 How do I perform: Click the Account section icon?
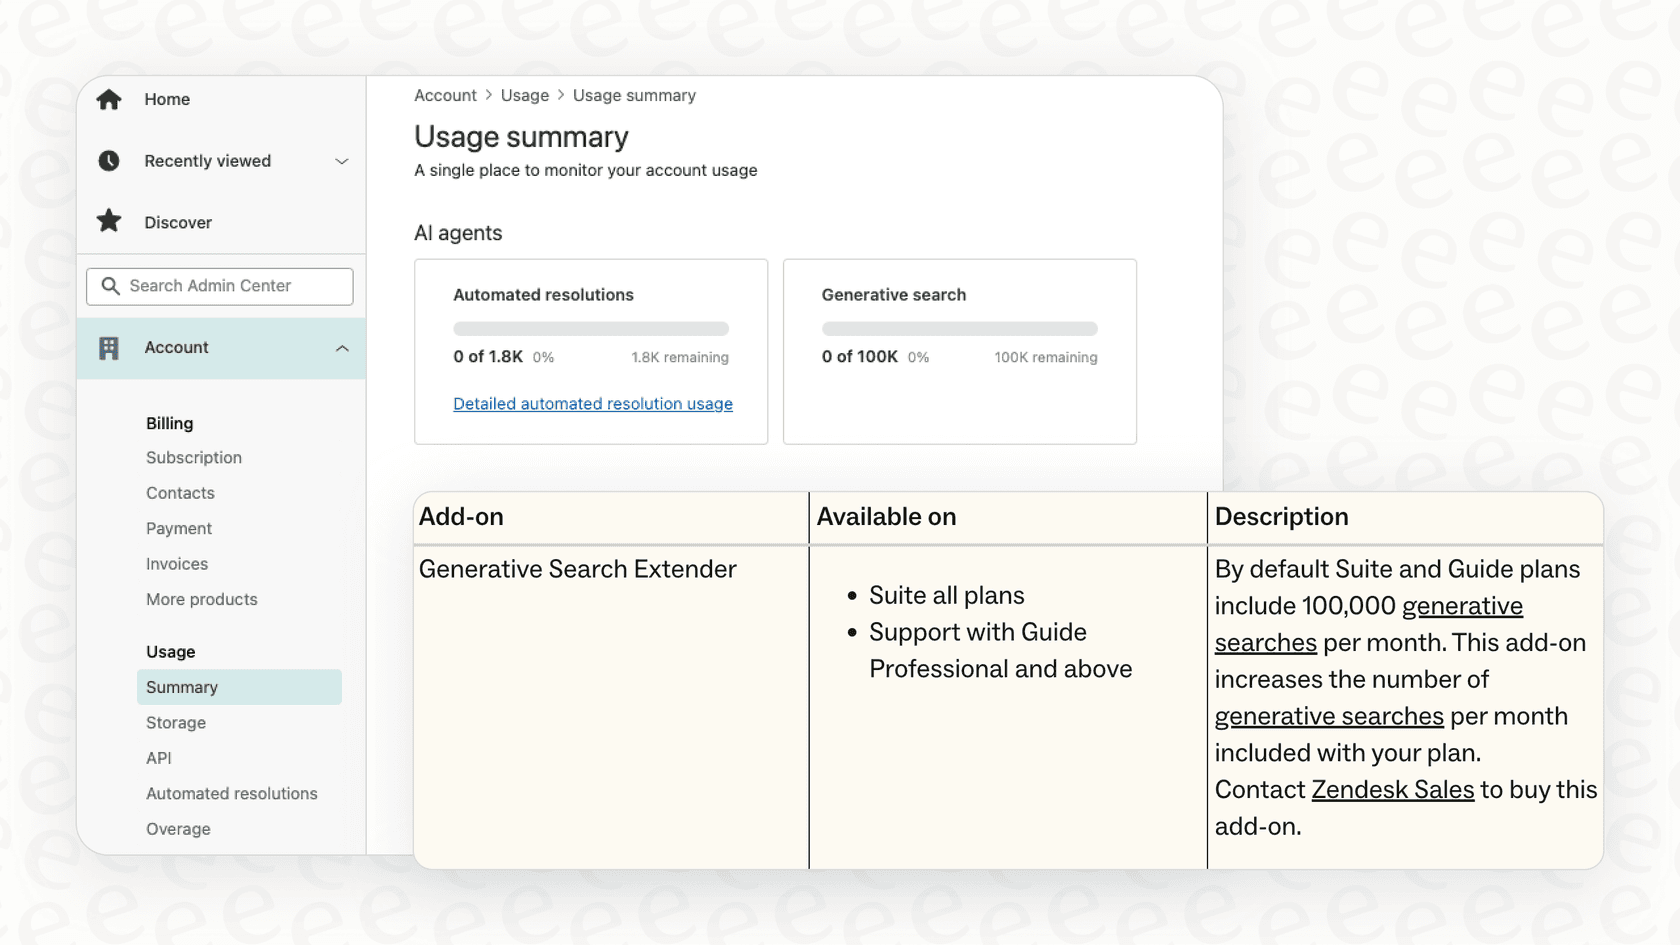pos(109,347)
